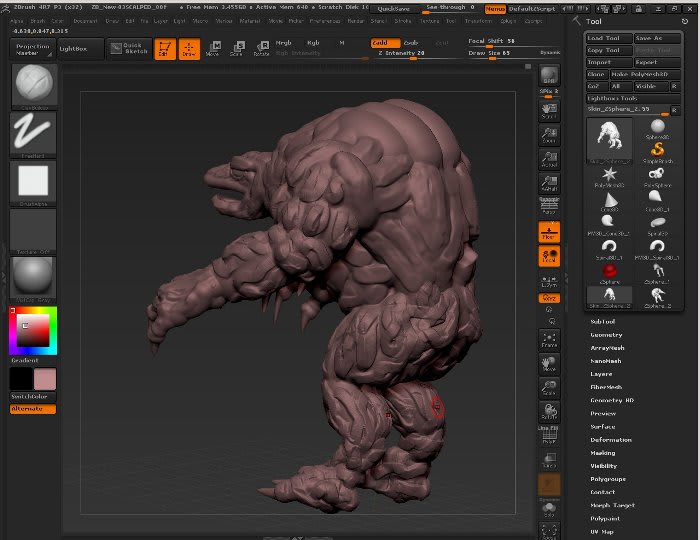700x540 pixels.
Task: Select the SimpleBrush tool icon
Action: click(x=657, y=153)
